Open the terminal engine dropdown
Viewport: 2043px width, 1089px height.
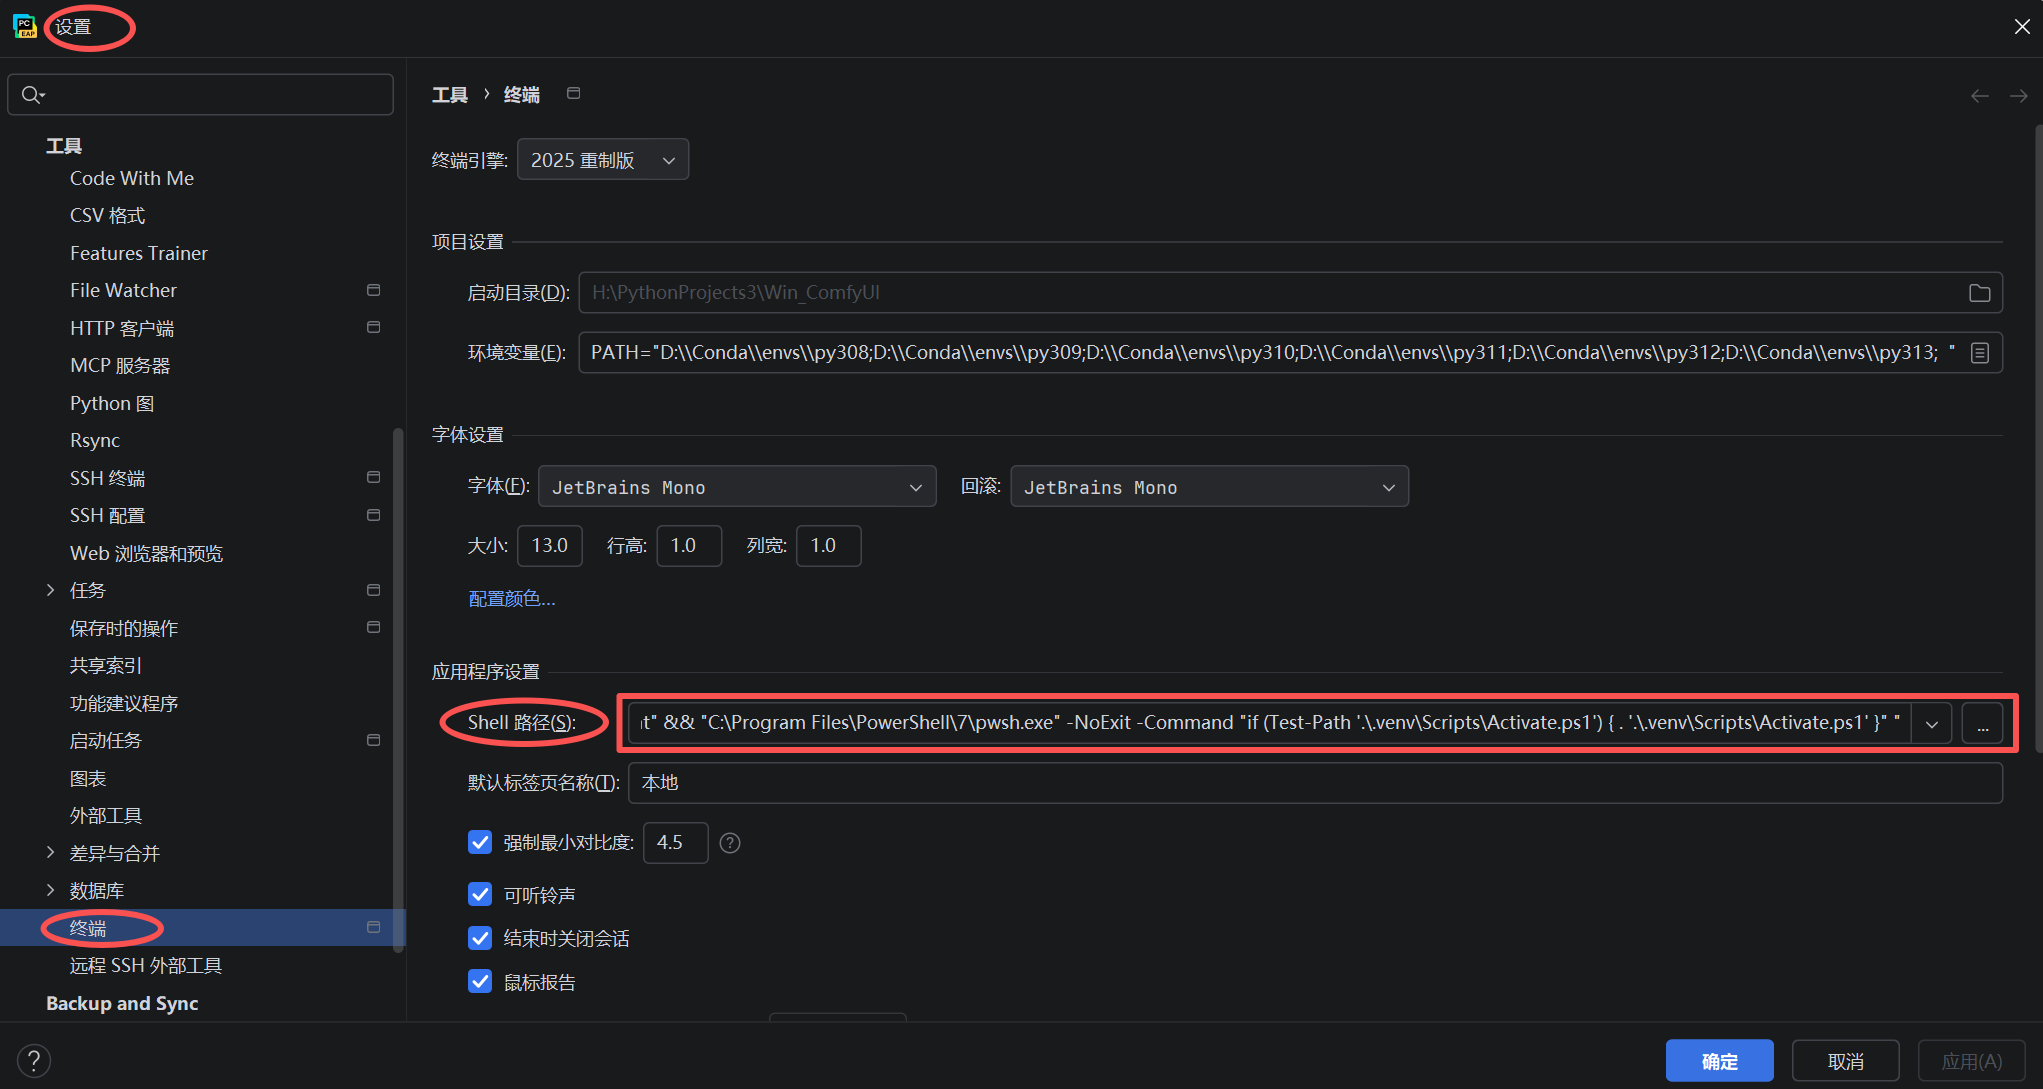[x=602, y=160]
